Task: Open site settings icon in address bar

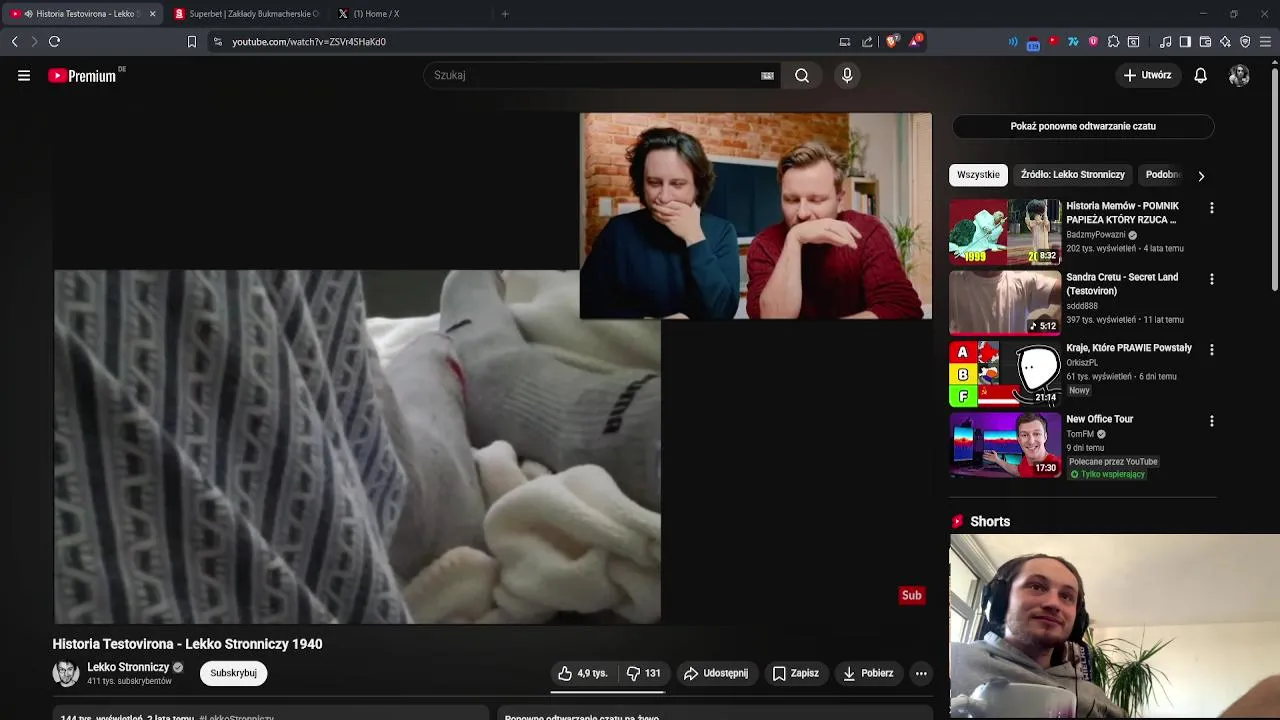Action: pos(218,41)
